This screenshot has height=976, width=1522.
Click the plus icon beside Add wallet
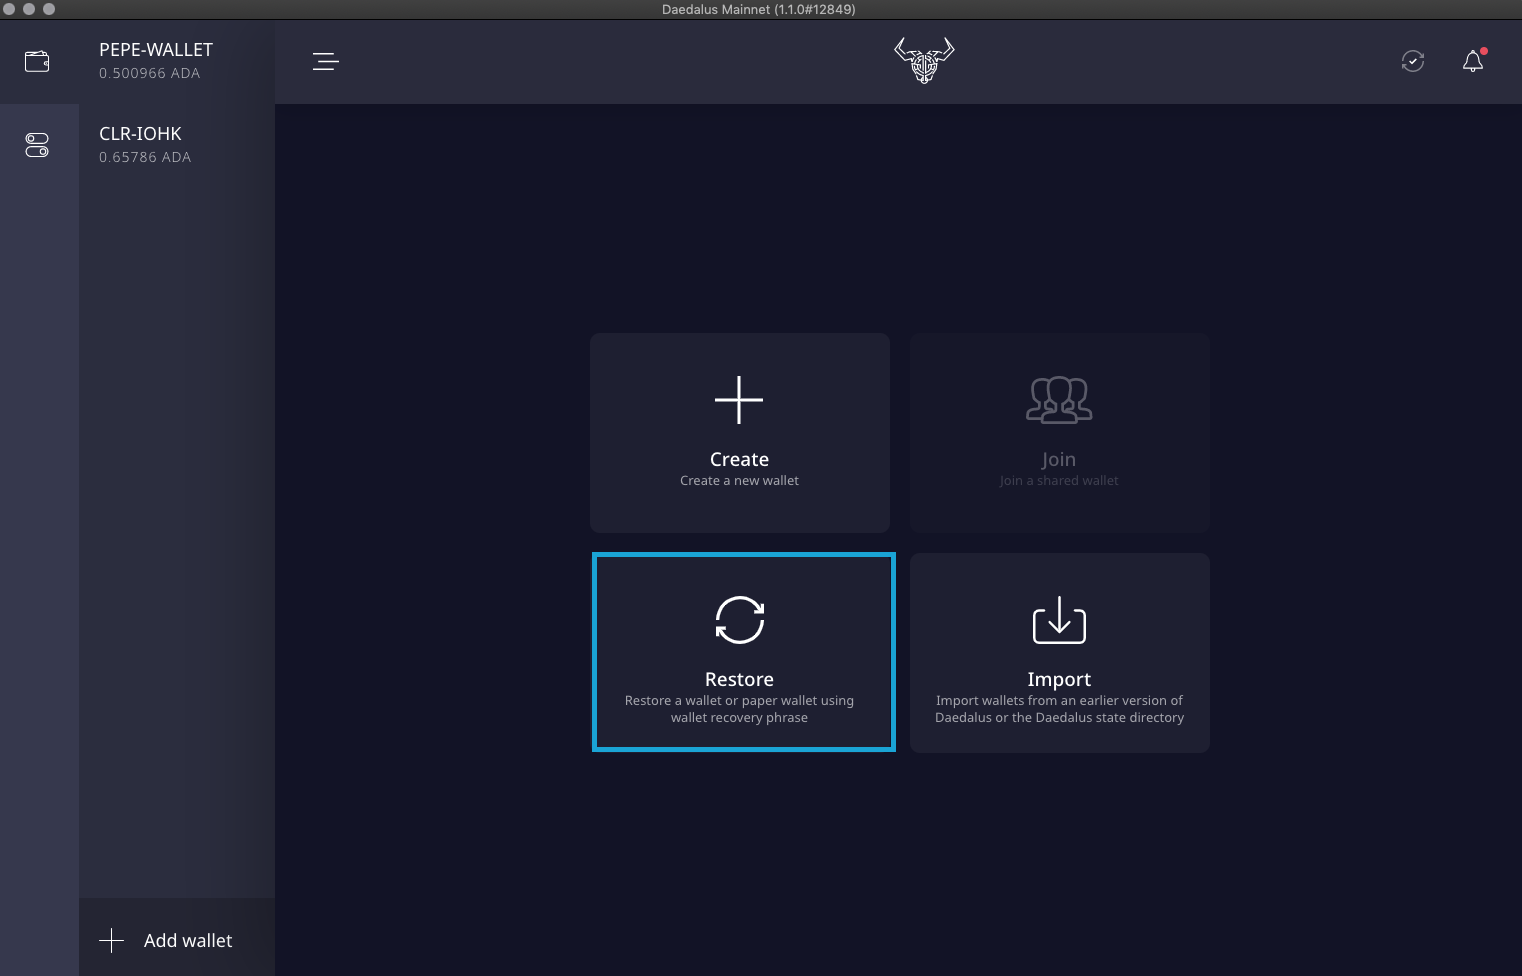pos(112,940)
